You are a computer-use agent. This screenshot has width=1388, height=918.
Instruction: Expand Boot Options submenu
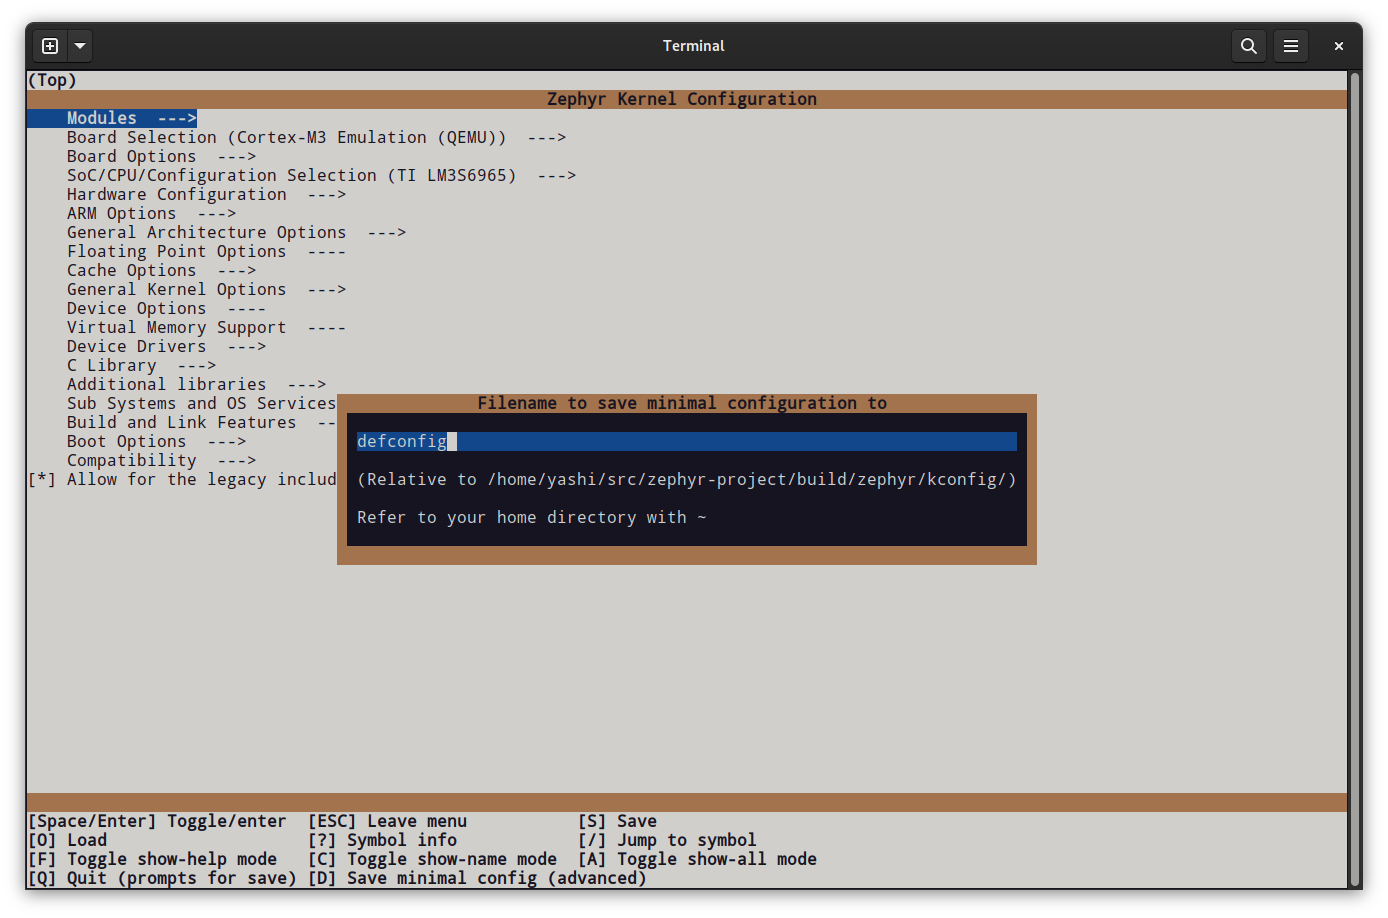(156, 441)
